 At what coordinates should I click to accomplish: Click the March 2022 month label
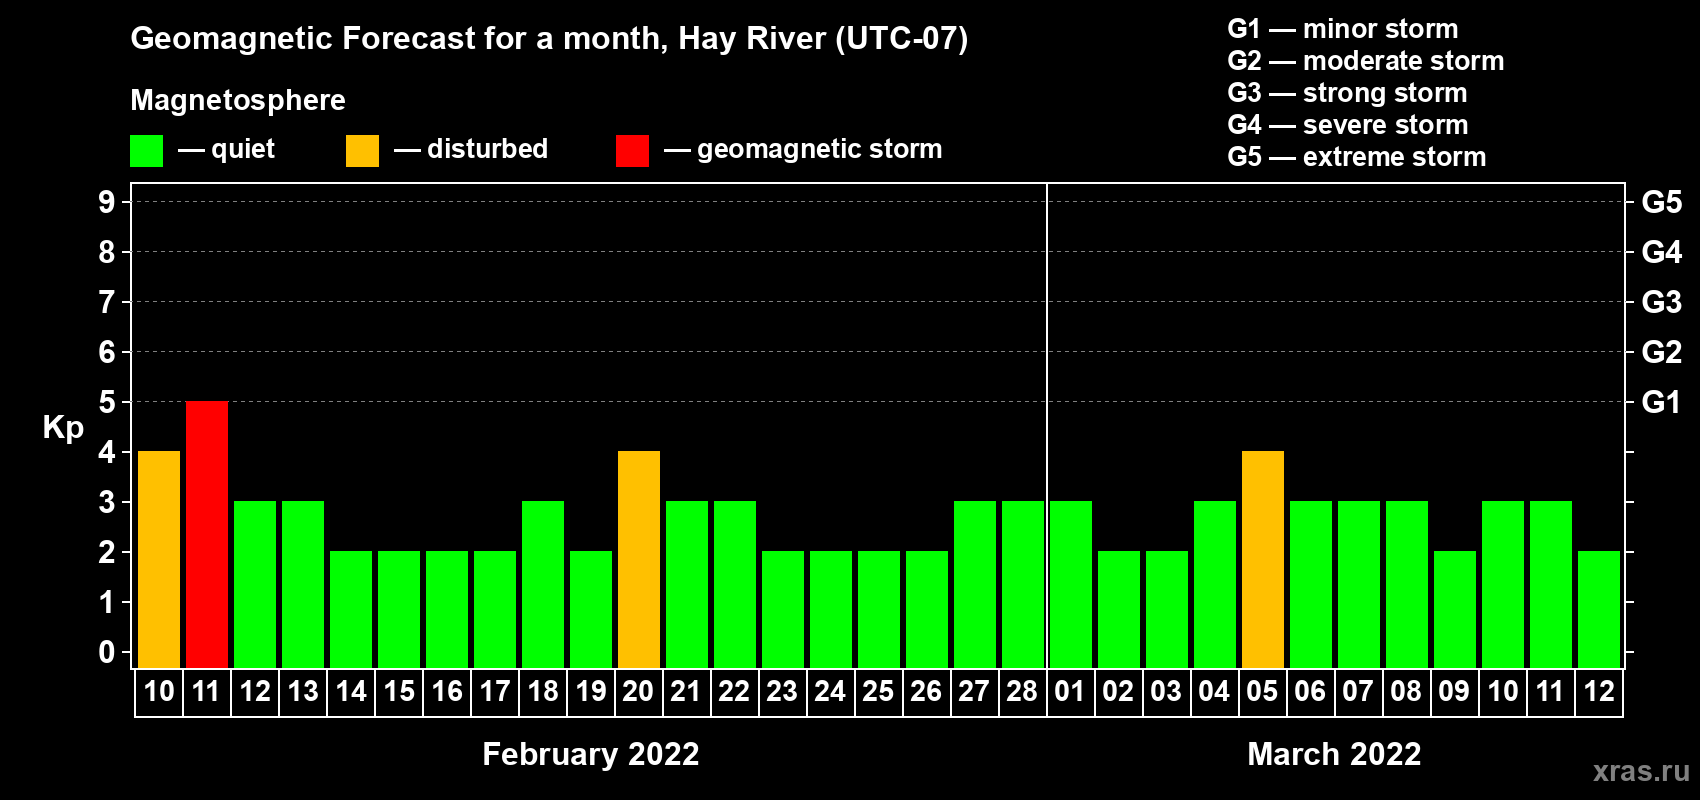point(1334,754)
